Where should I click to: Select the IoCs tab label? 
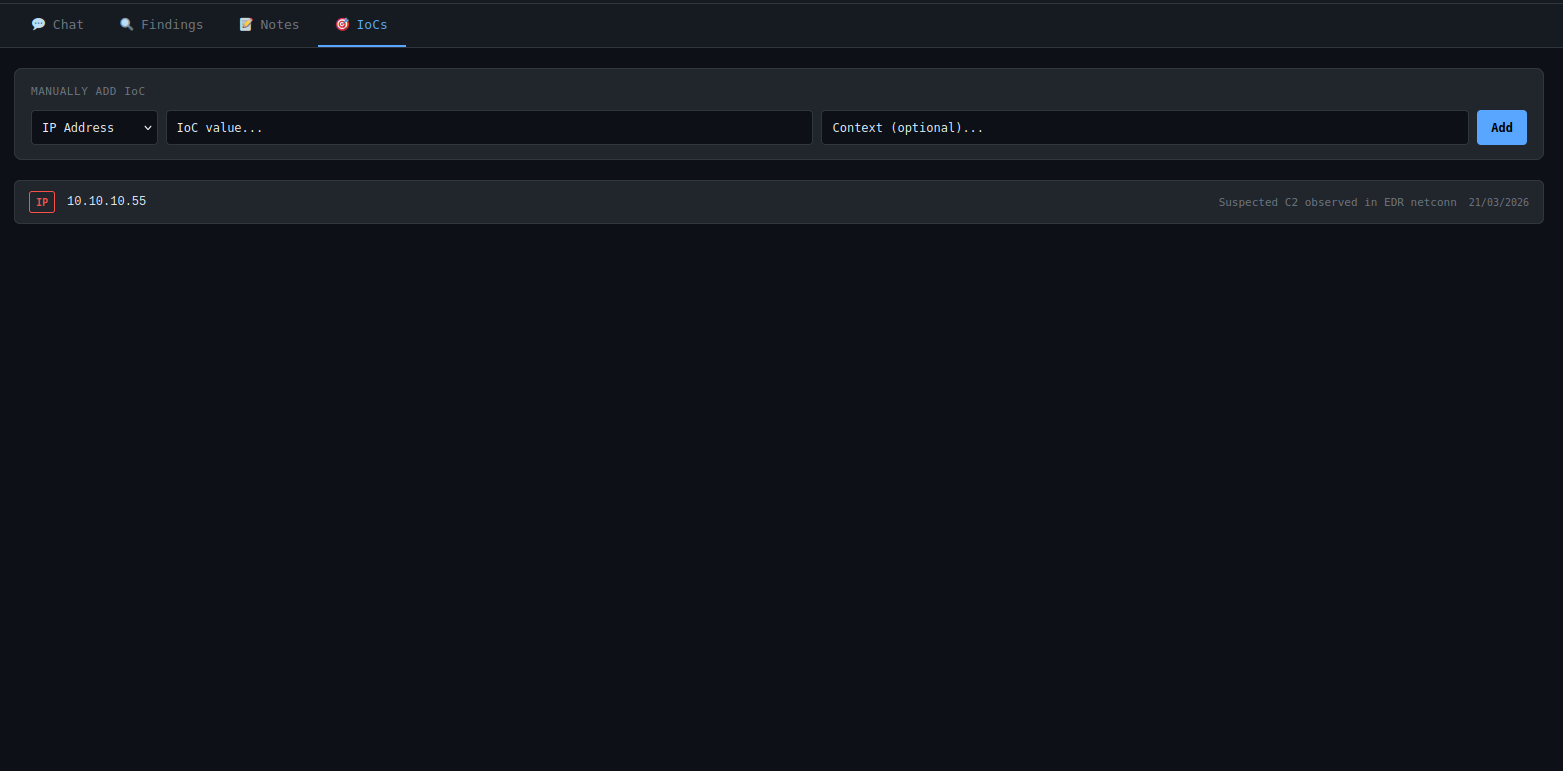coord(372,25)
